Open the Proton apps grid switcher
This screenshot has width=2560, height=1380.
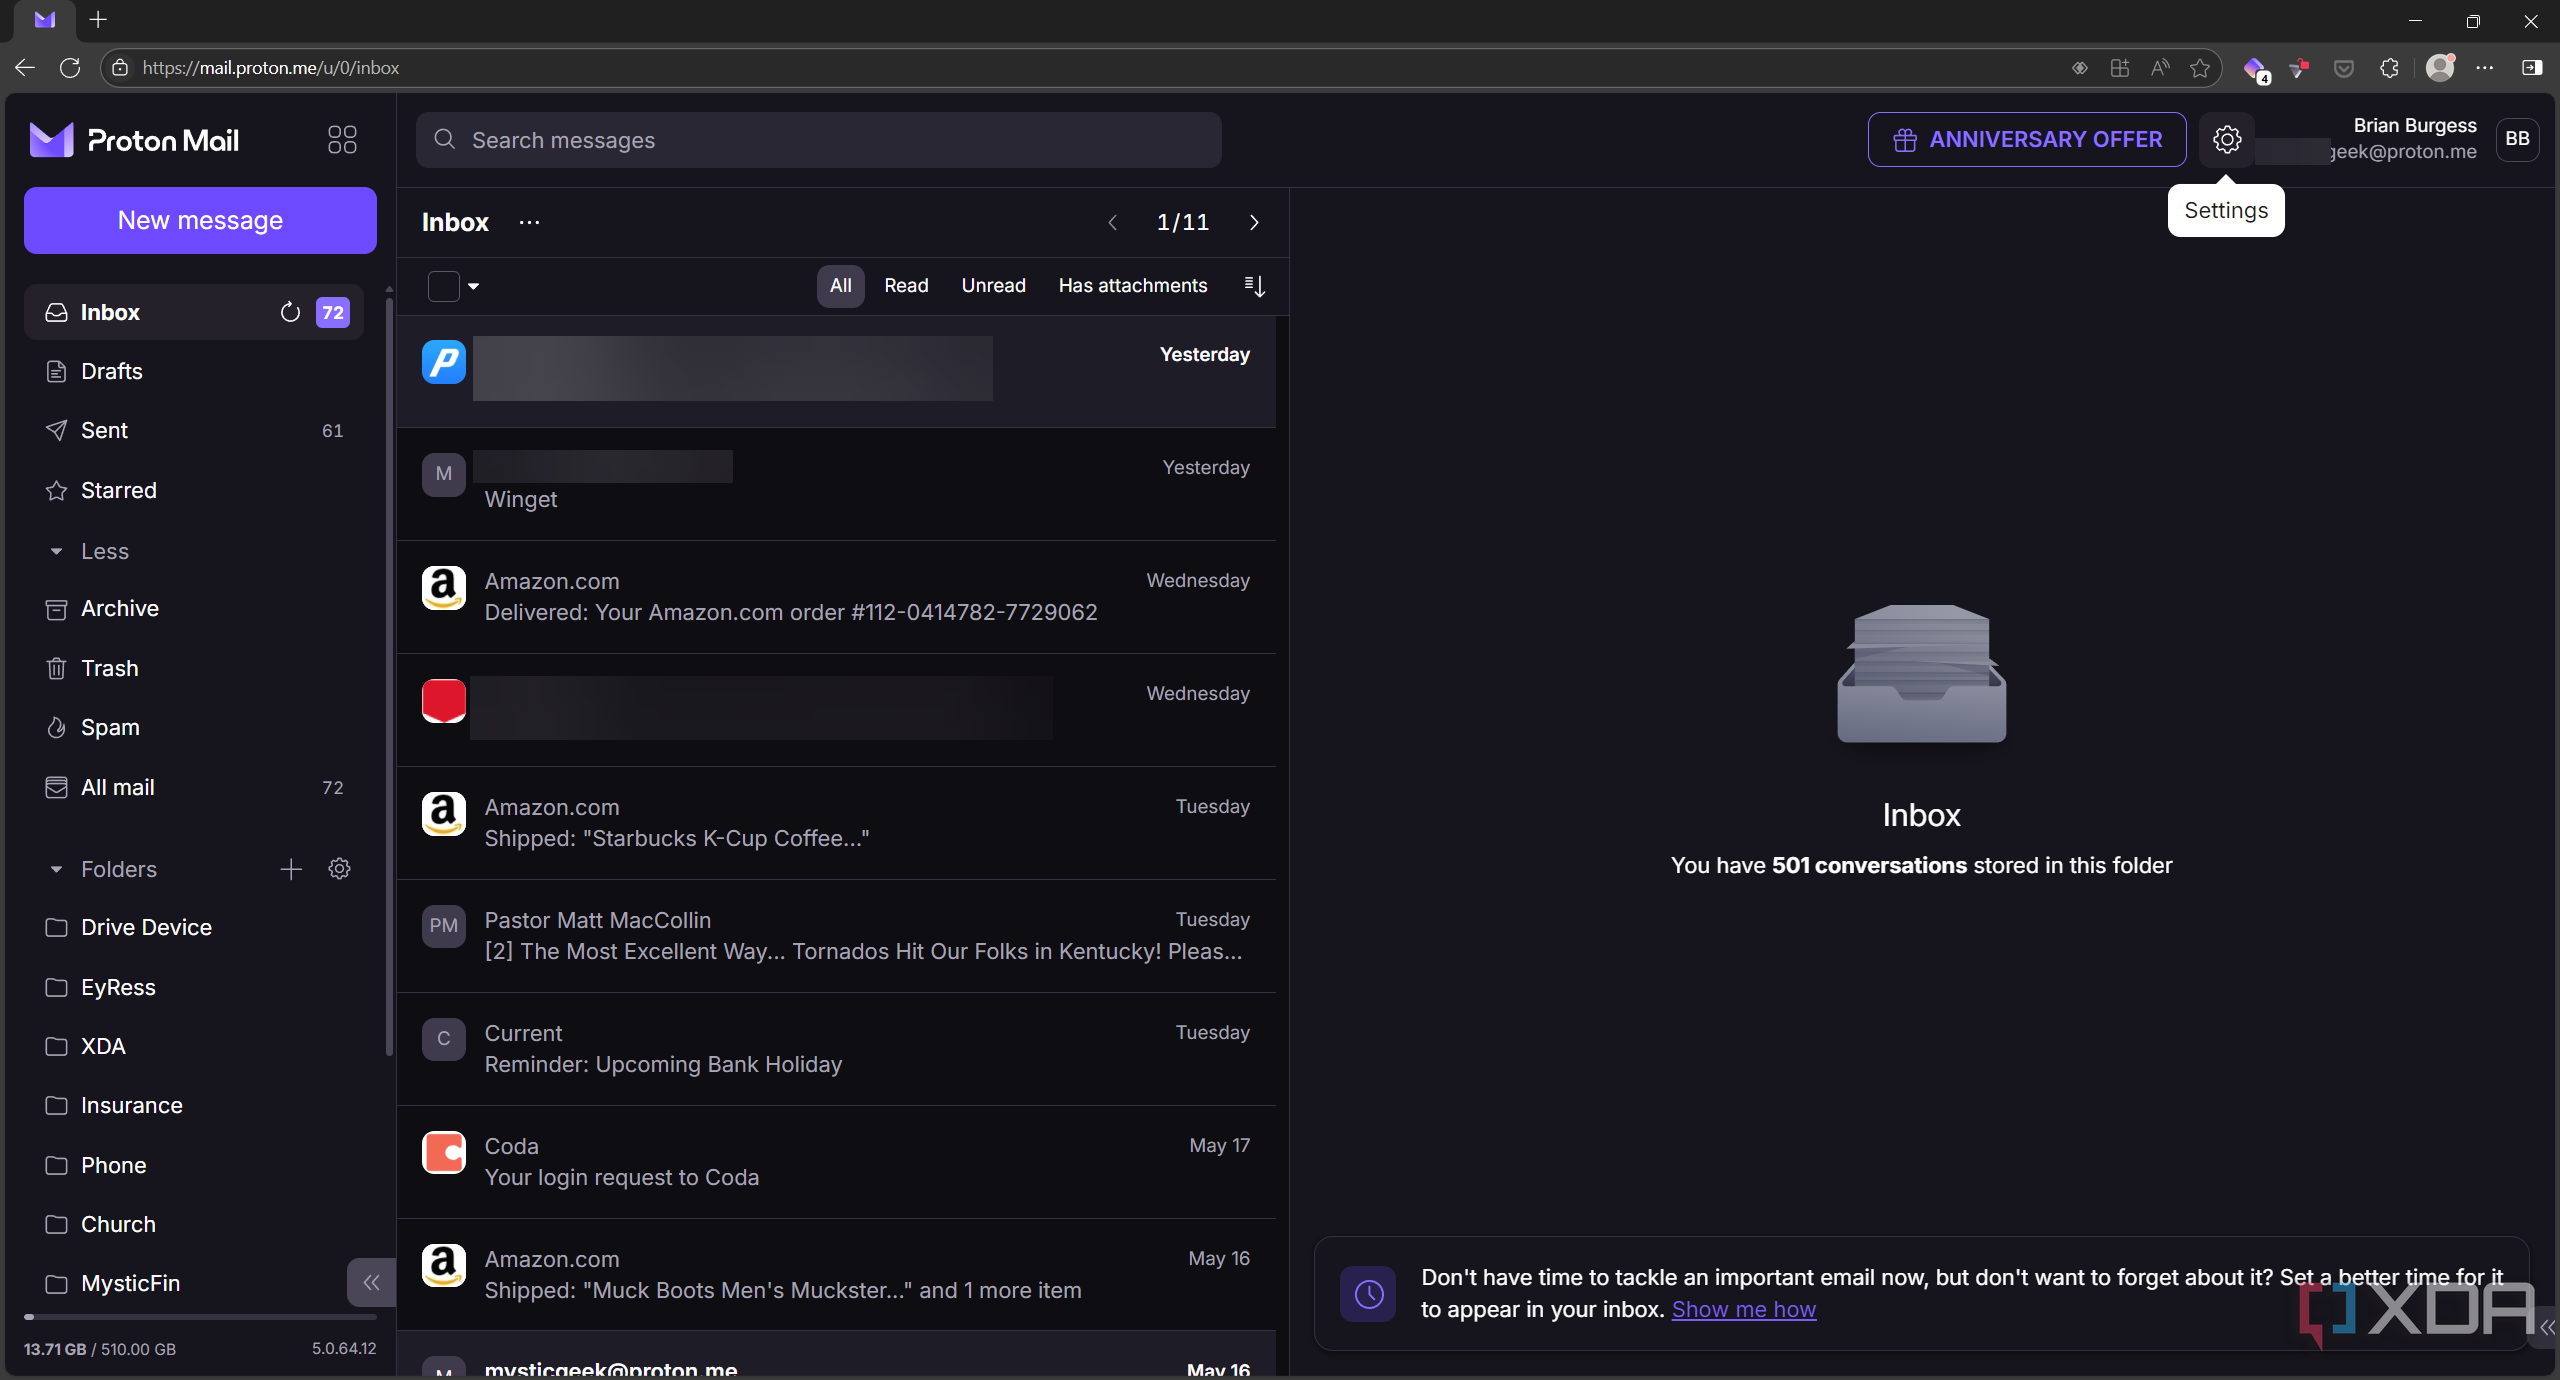tap(342, 140)
